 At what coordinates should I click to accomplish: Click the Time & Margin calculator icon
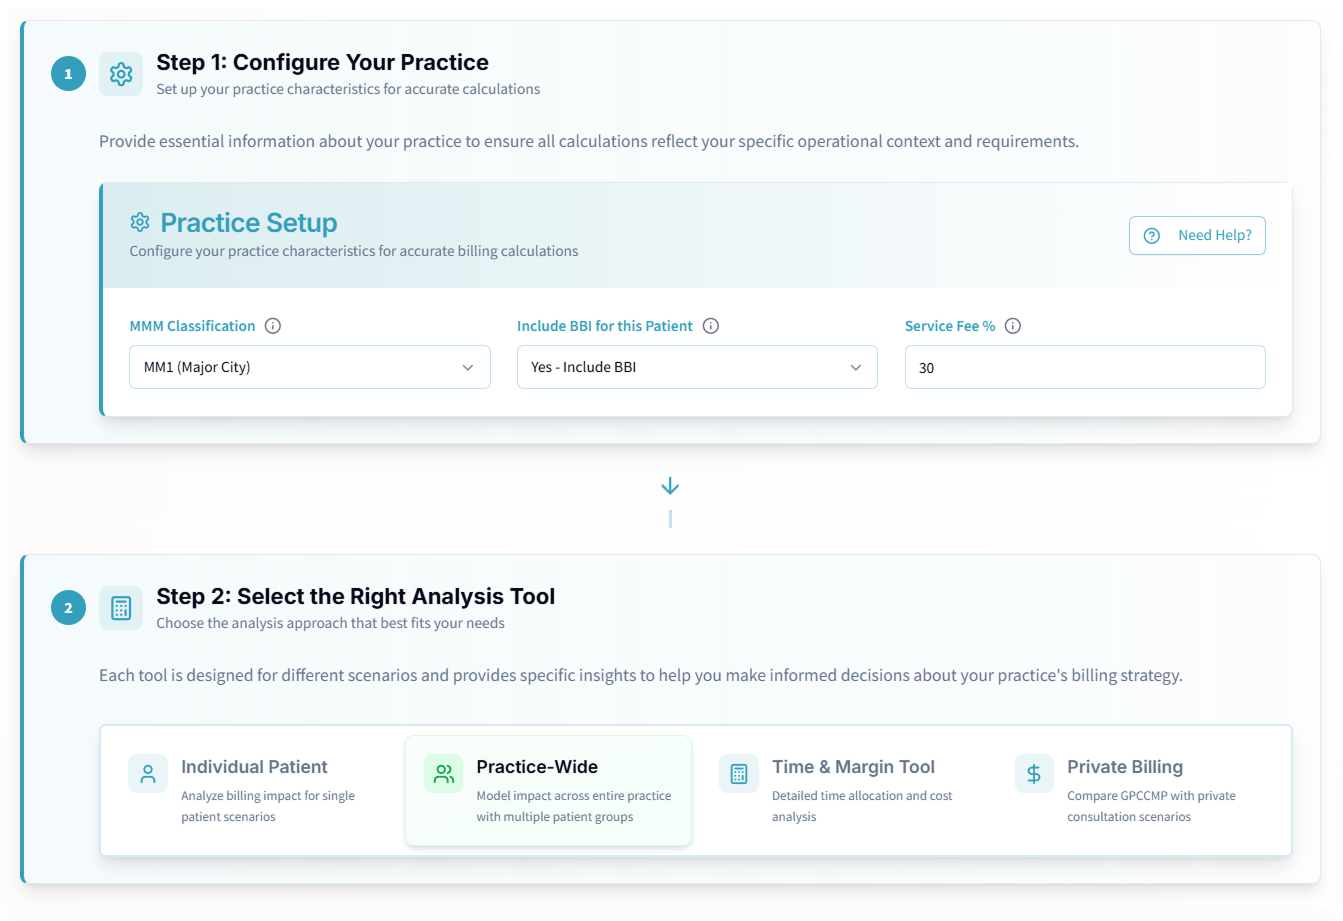click(739, 774)
